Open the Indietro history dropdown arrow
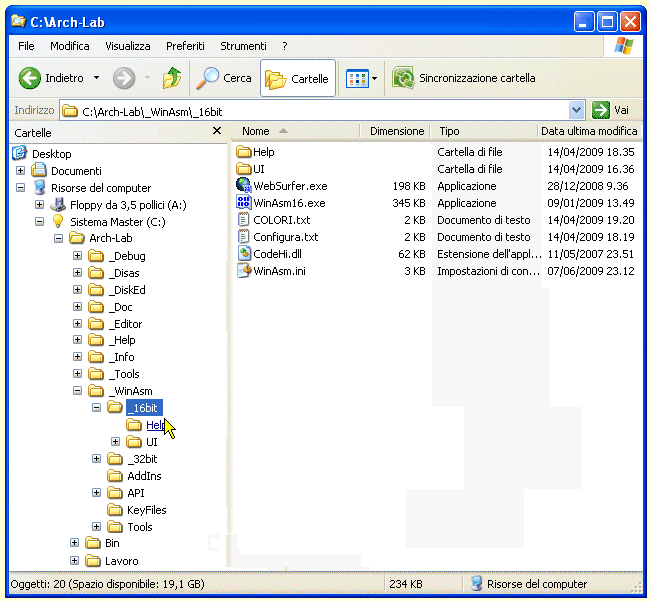649x602 pixels. [x=96, y=78]
